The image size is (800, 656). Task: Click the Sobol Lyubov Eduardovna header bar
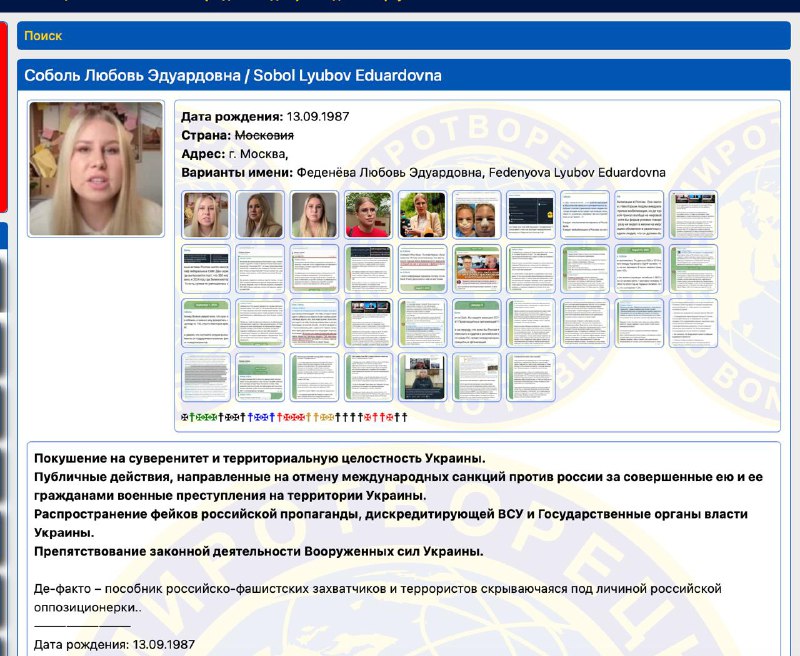pyautogui.click(x=400, y=72)
